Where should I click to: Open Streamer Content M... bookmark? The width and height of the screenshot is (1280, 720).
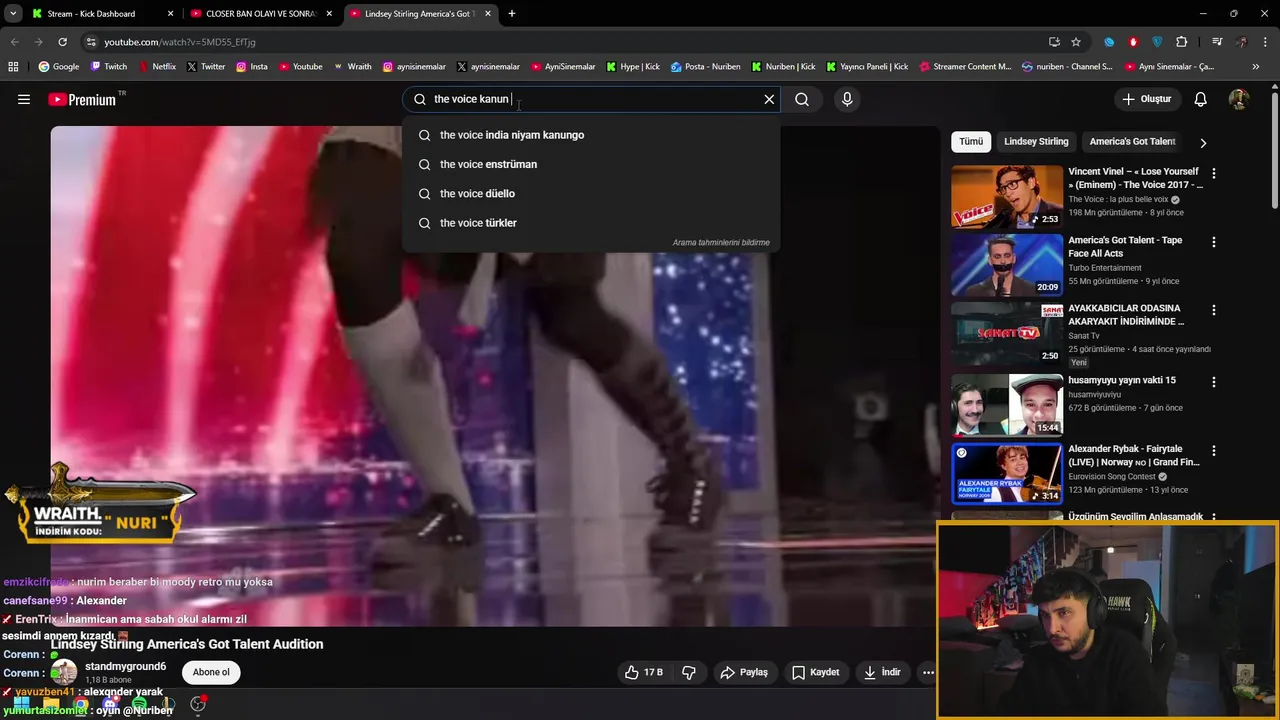point(965,67)
